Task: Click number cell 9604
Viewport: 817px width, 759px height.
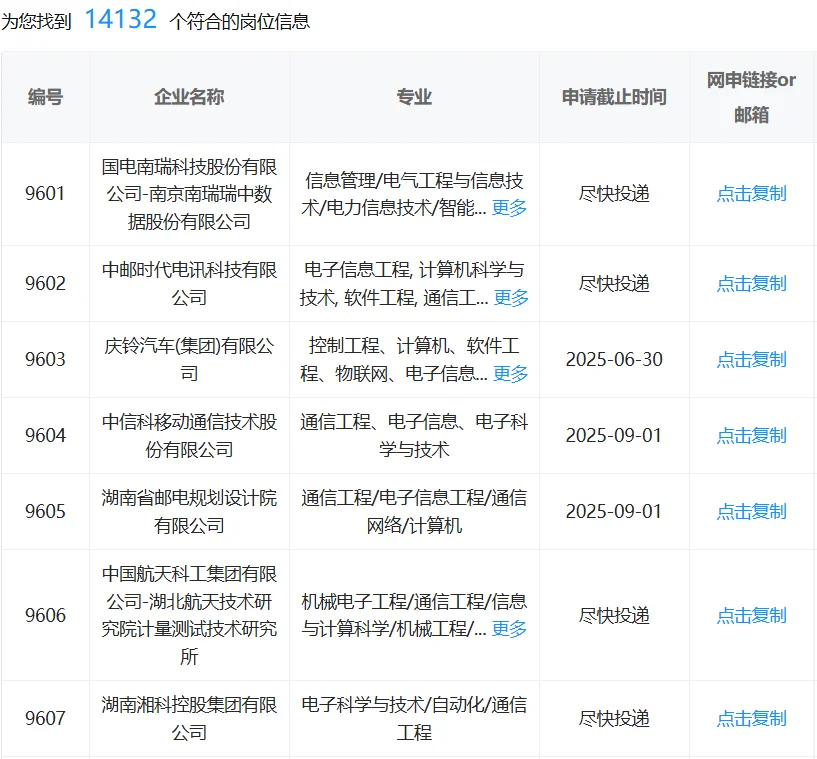Action: tap(45, 436)
